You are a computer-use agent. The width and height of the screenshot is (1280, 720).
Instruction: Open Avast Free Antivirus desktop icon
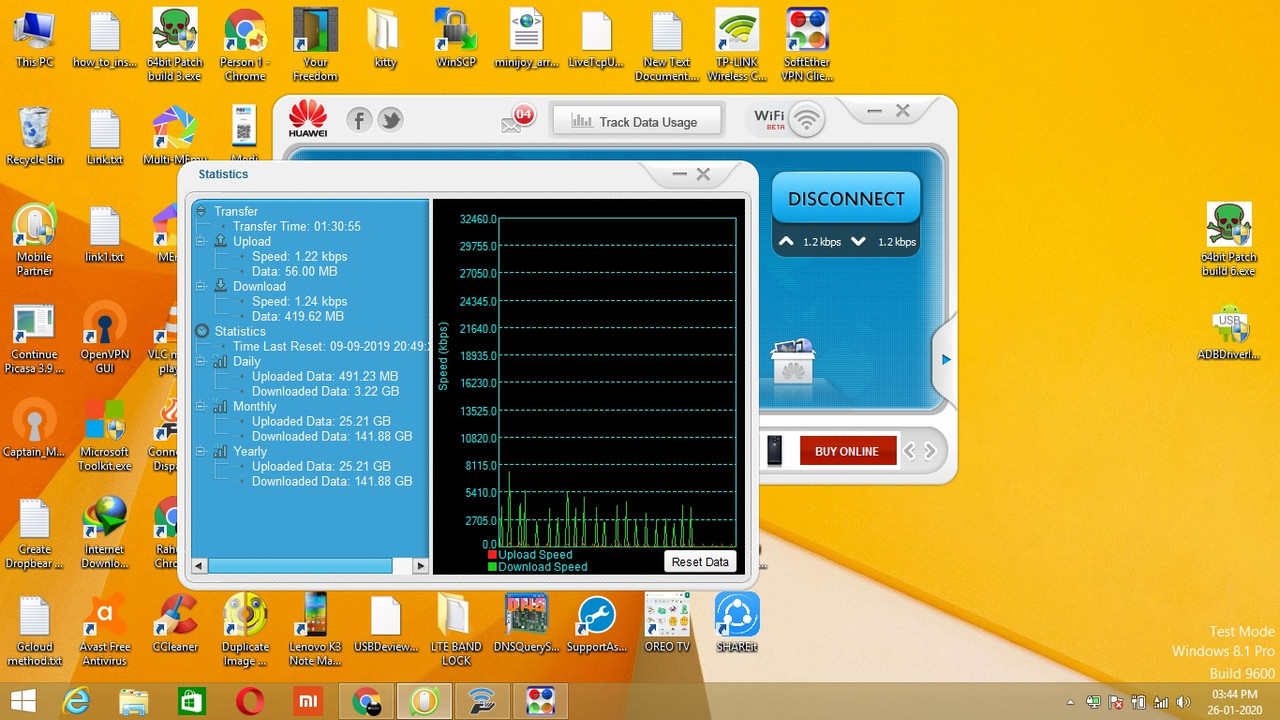pos(105,631)
